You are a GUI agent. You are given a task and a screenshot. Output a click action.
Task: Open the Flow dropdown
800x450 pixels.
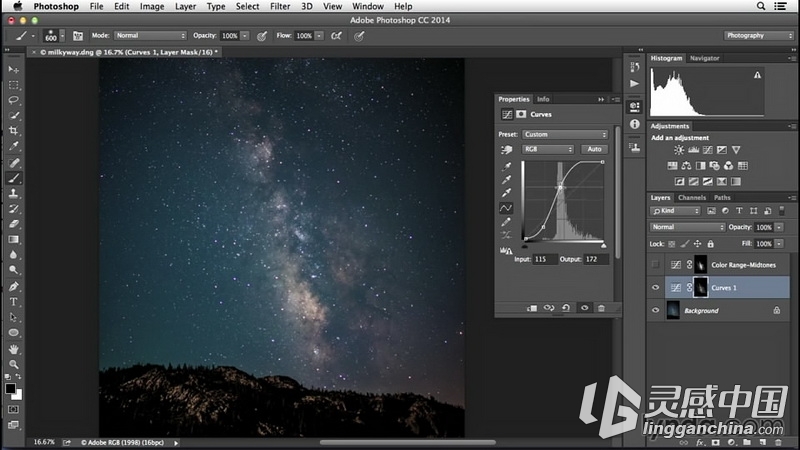[319, 36]
